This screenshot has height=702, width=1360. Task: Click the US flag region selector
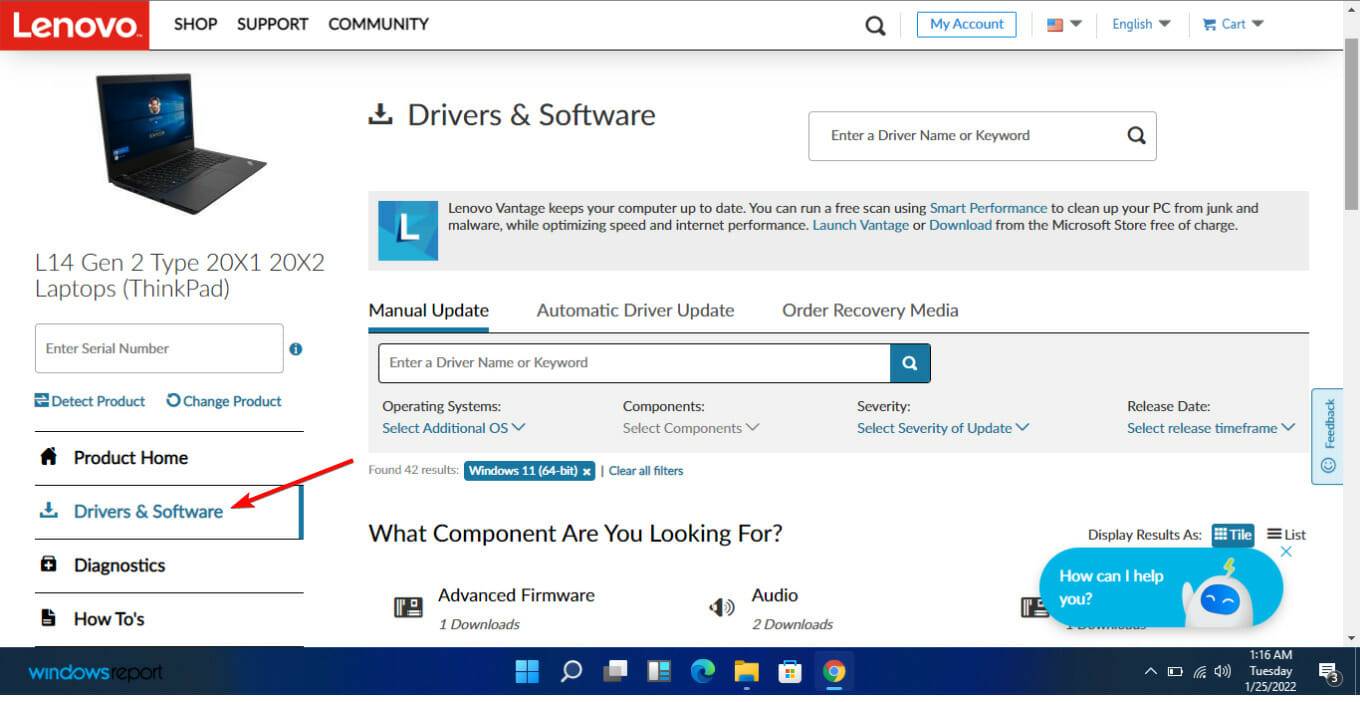[x=1064, y=24]
